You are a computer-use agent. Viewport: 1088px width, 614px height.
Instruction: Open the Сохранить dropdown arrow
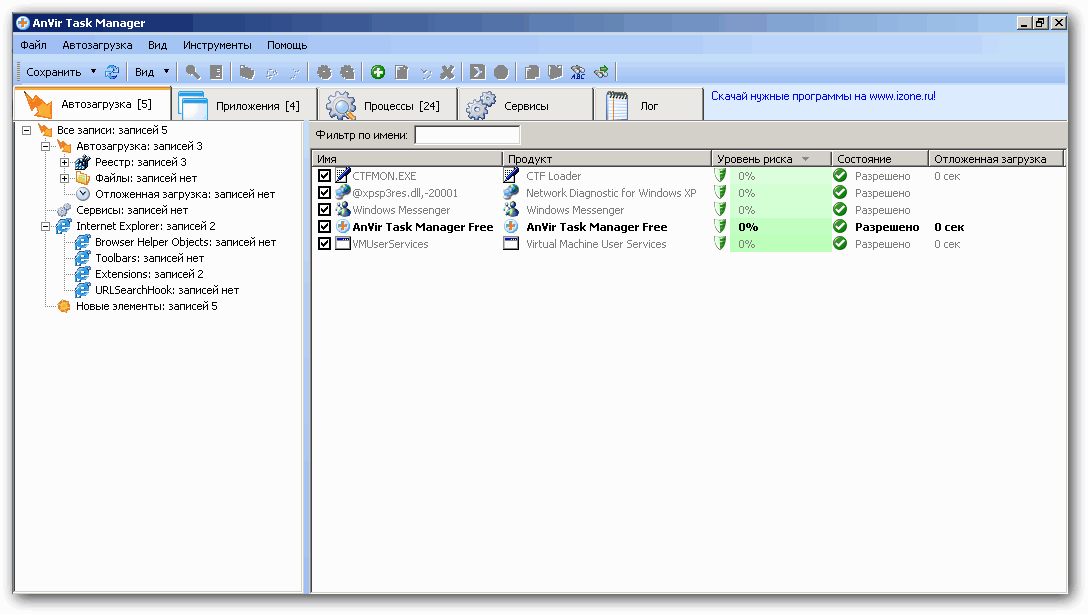click(x=93, y=71)
